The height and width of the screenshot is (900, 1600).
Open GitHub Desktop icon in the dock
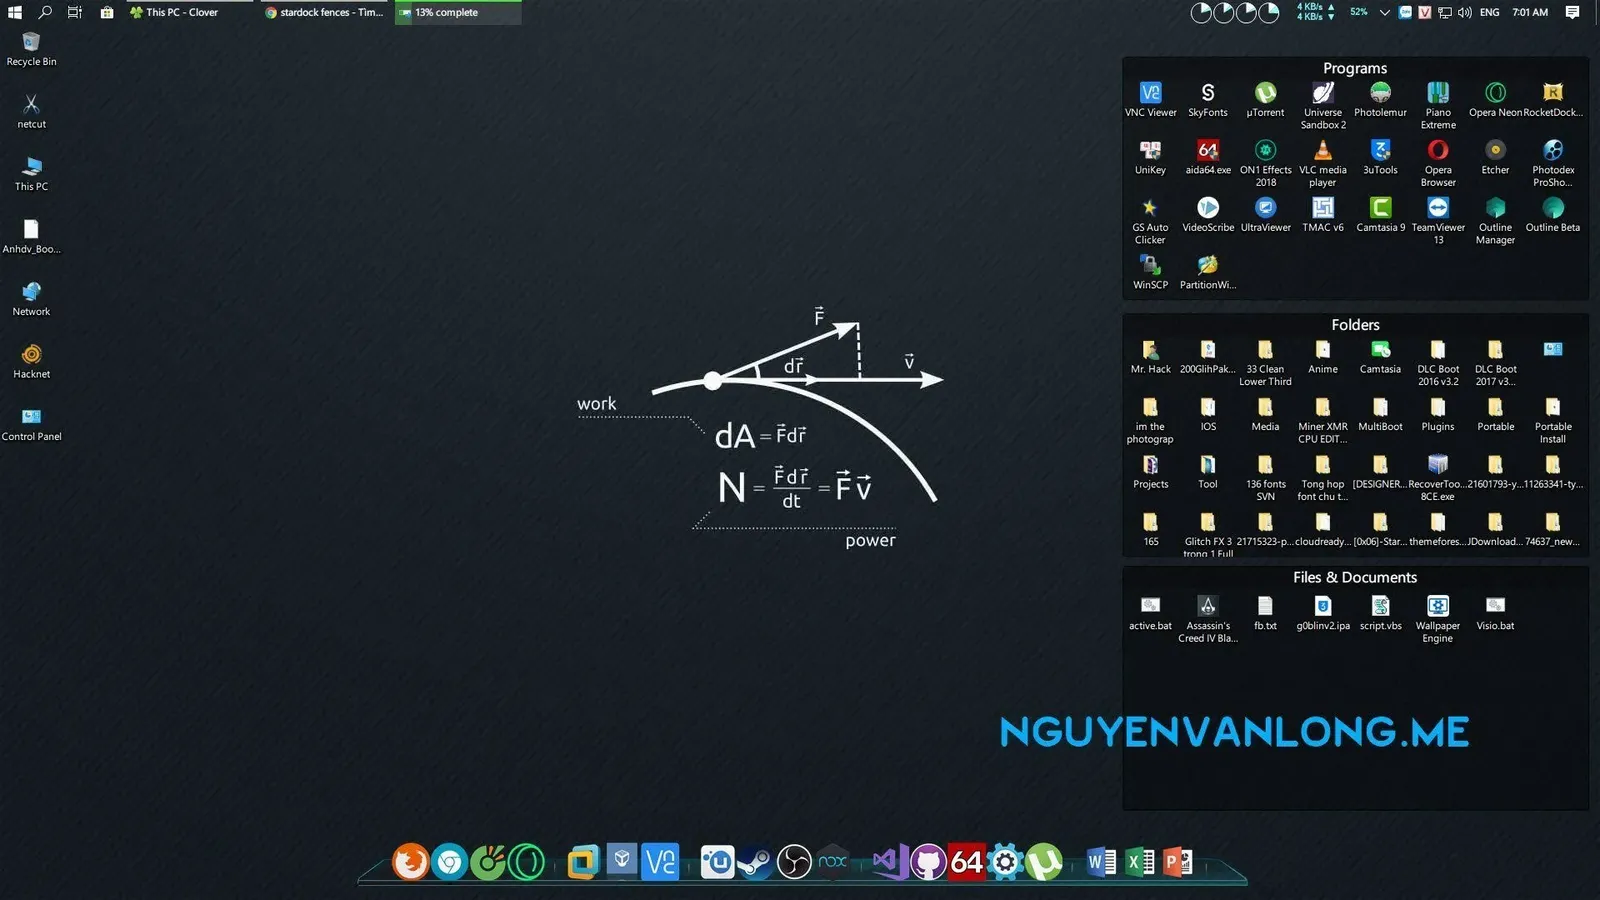pyautogui.click(x=928, y=862)
